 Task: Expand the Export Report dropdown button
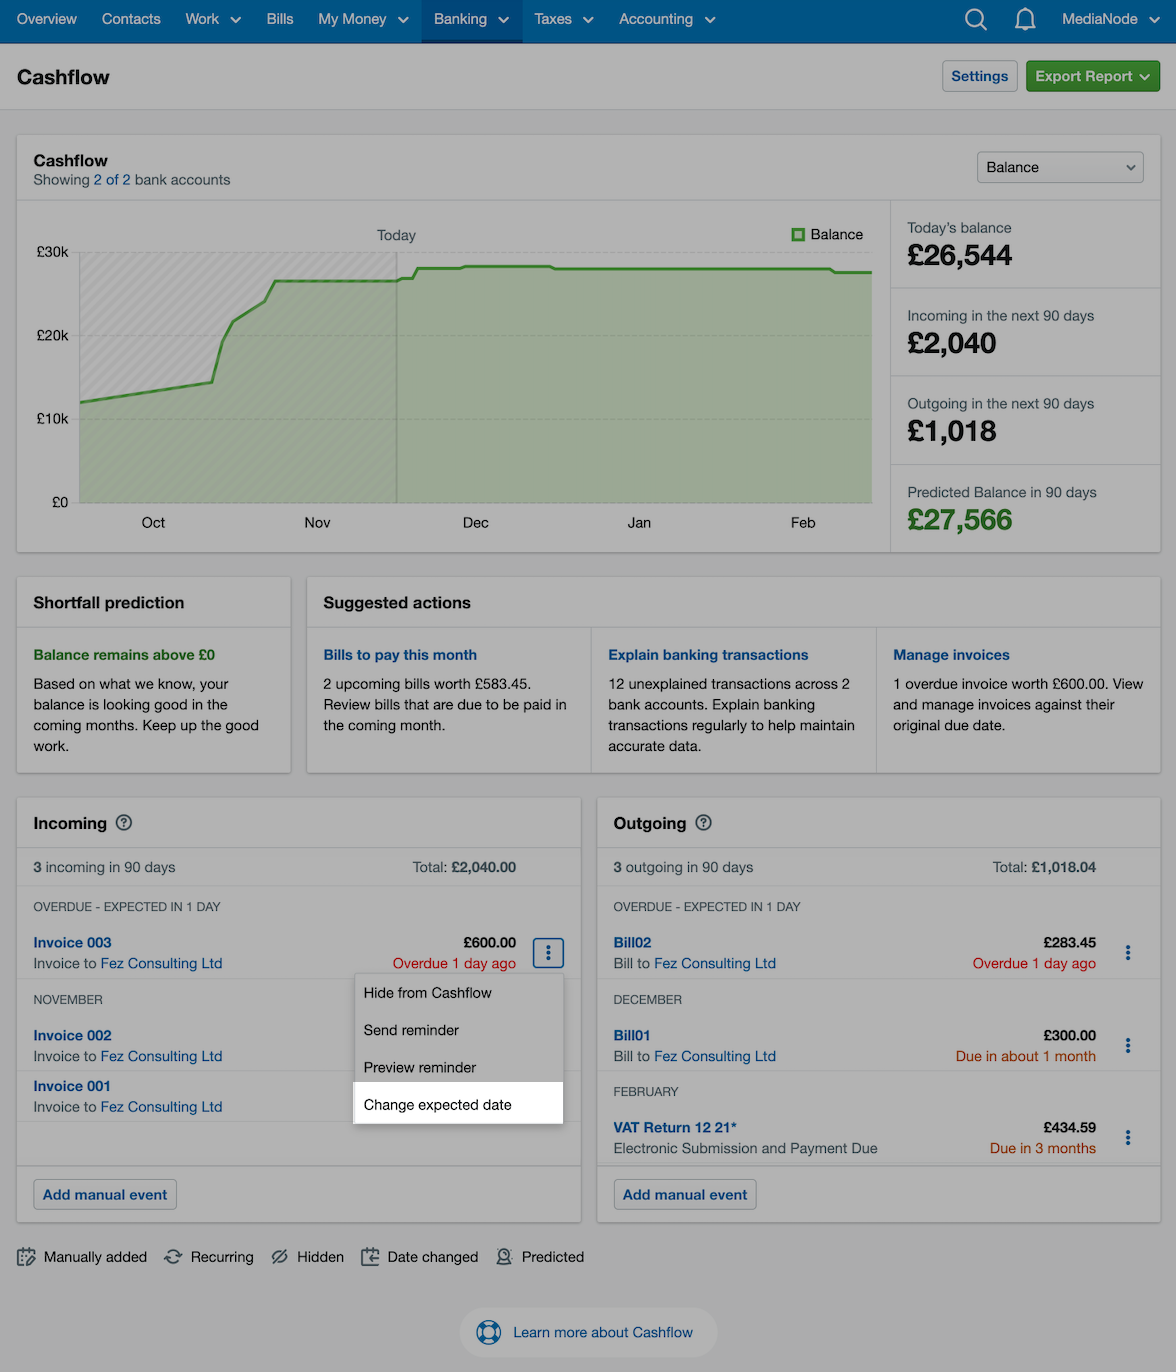(1093, 76)
